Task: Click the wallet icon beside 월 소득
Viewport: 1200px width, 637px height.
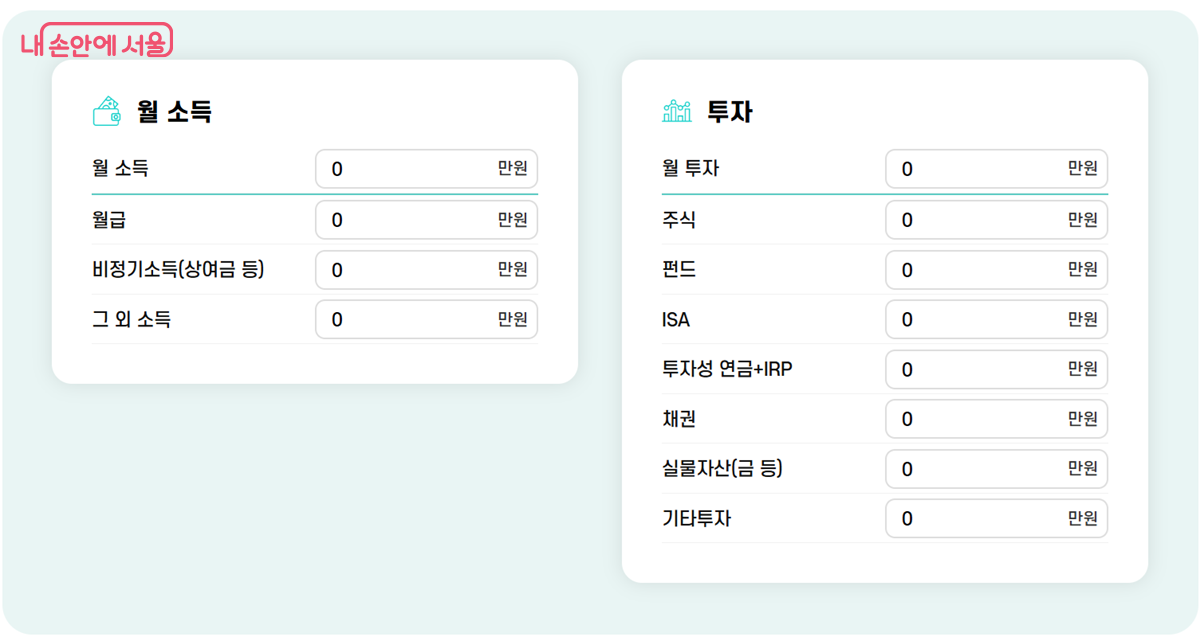Action: point(107,112)
